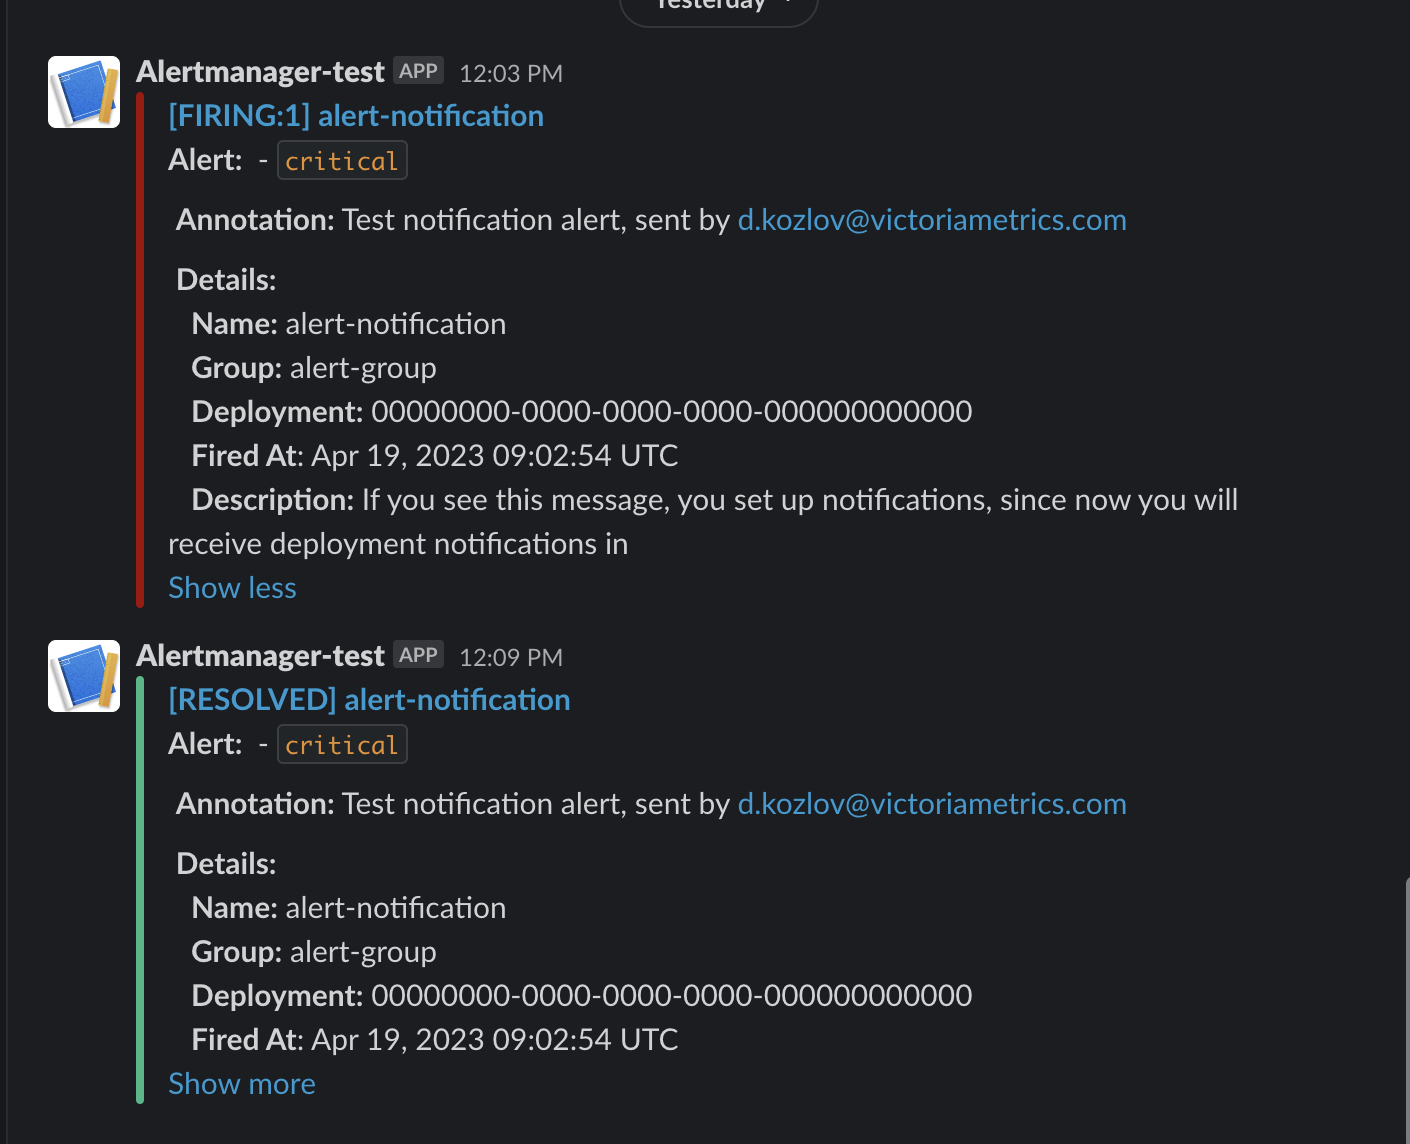The height and width of the screenshot is (1144, 1410).
Task: Click the green attachment color bar
Action: pyautogui.click(x=140, y=890)
